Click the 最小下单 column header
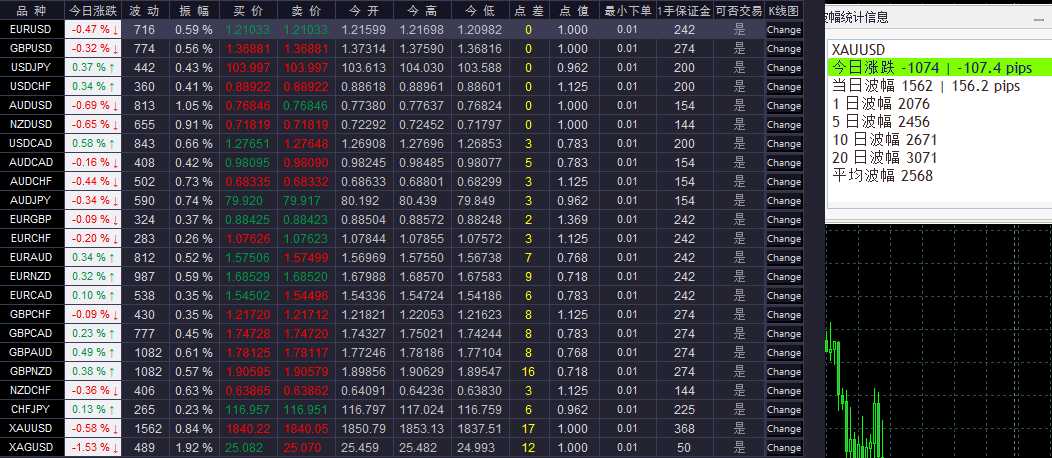The height and width of the screenshot is (458, 1052). [627, 11]
